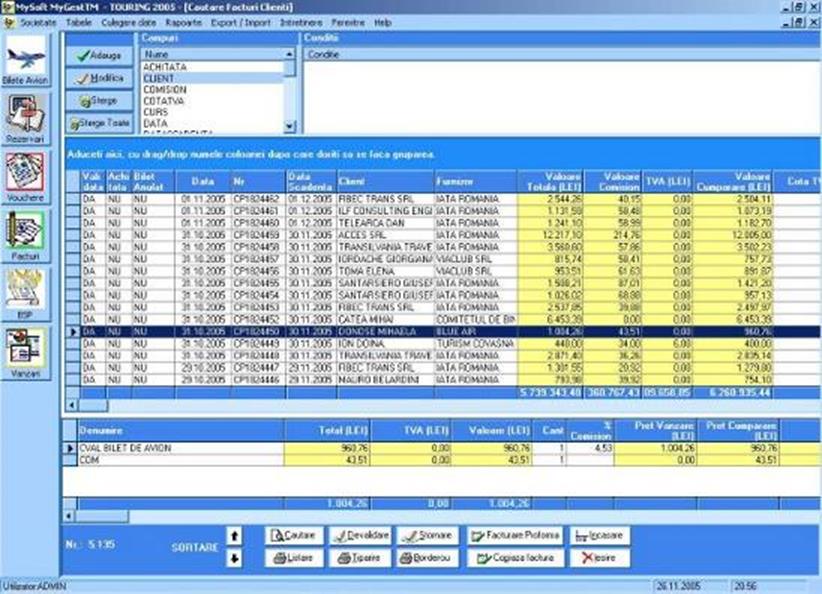
Task: Select invoice row CP1824462
Action: click(443, 199)
